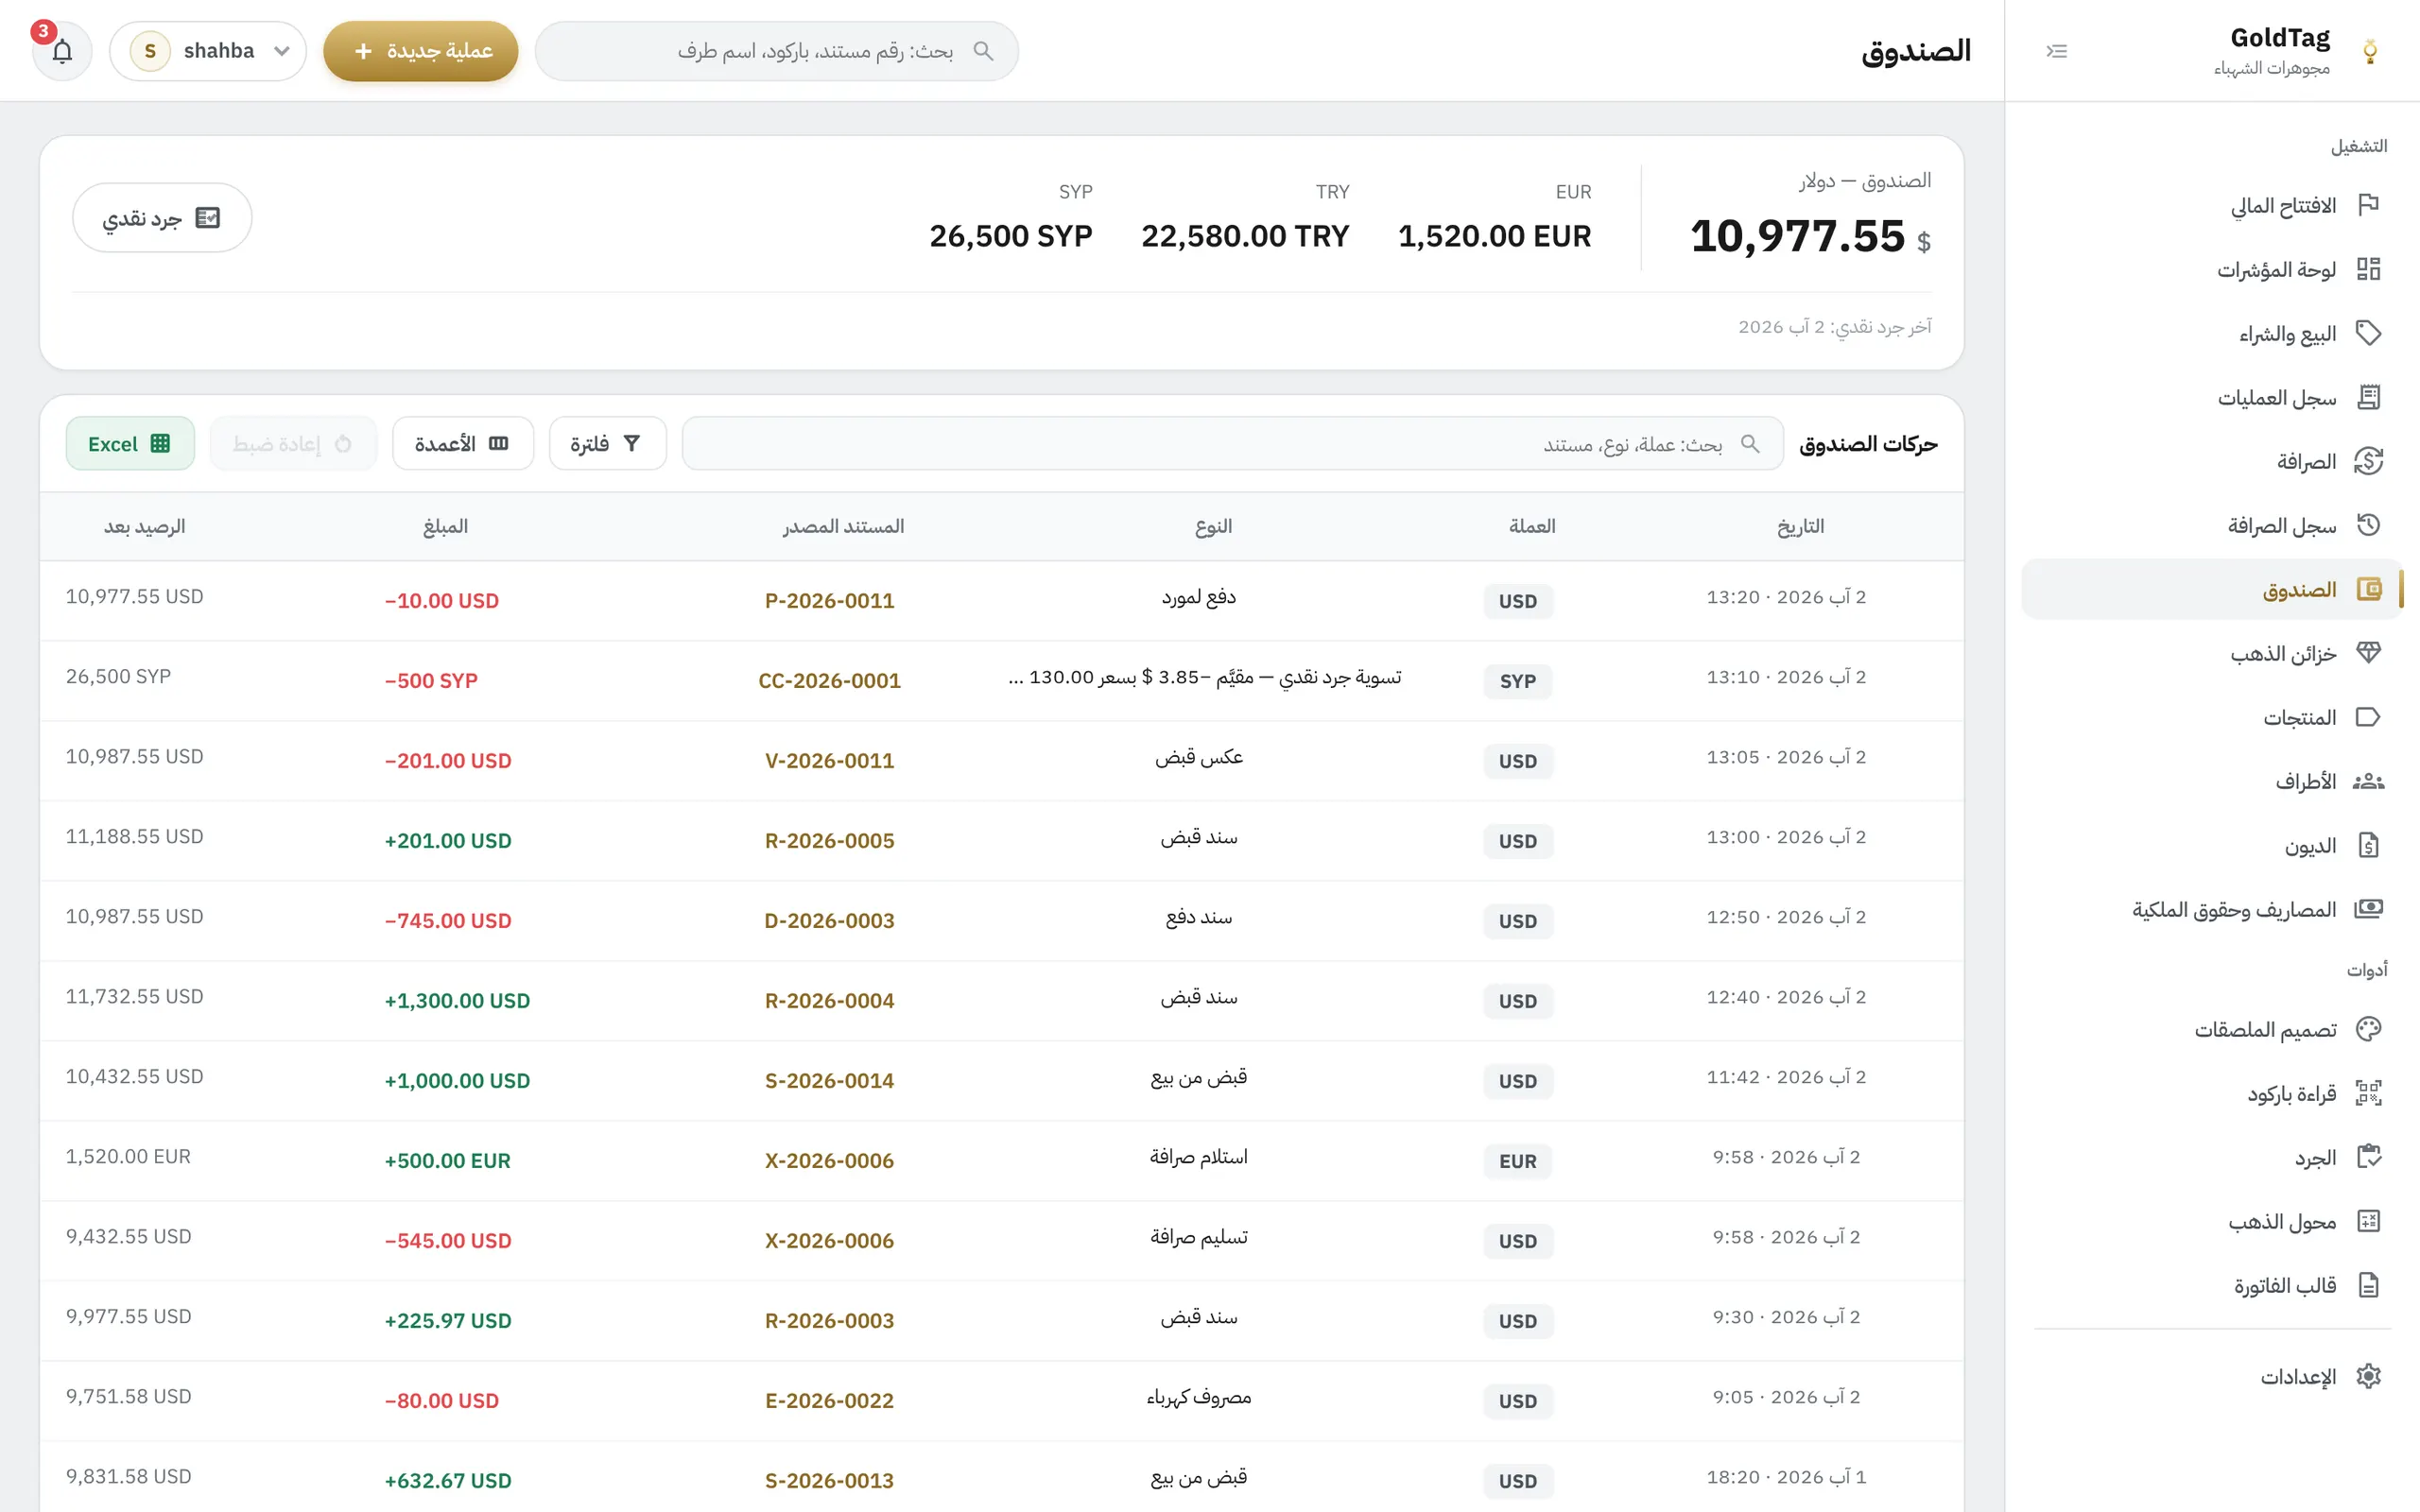Open الافتتاح المالي from the sidebar
Screen dimensions: 2420x1512
(x=2212, y=205)
